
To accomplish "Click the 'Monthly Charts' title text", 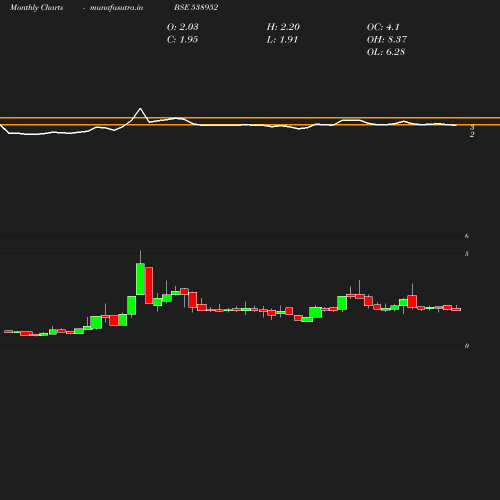I will click(36, 7).
